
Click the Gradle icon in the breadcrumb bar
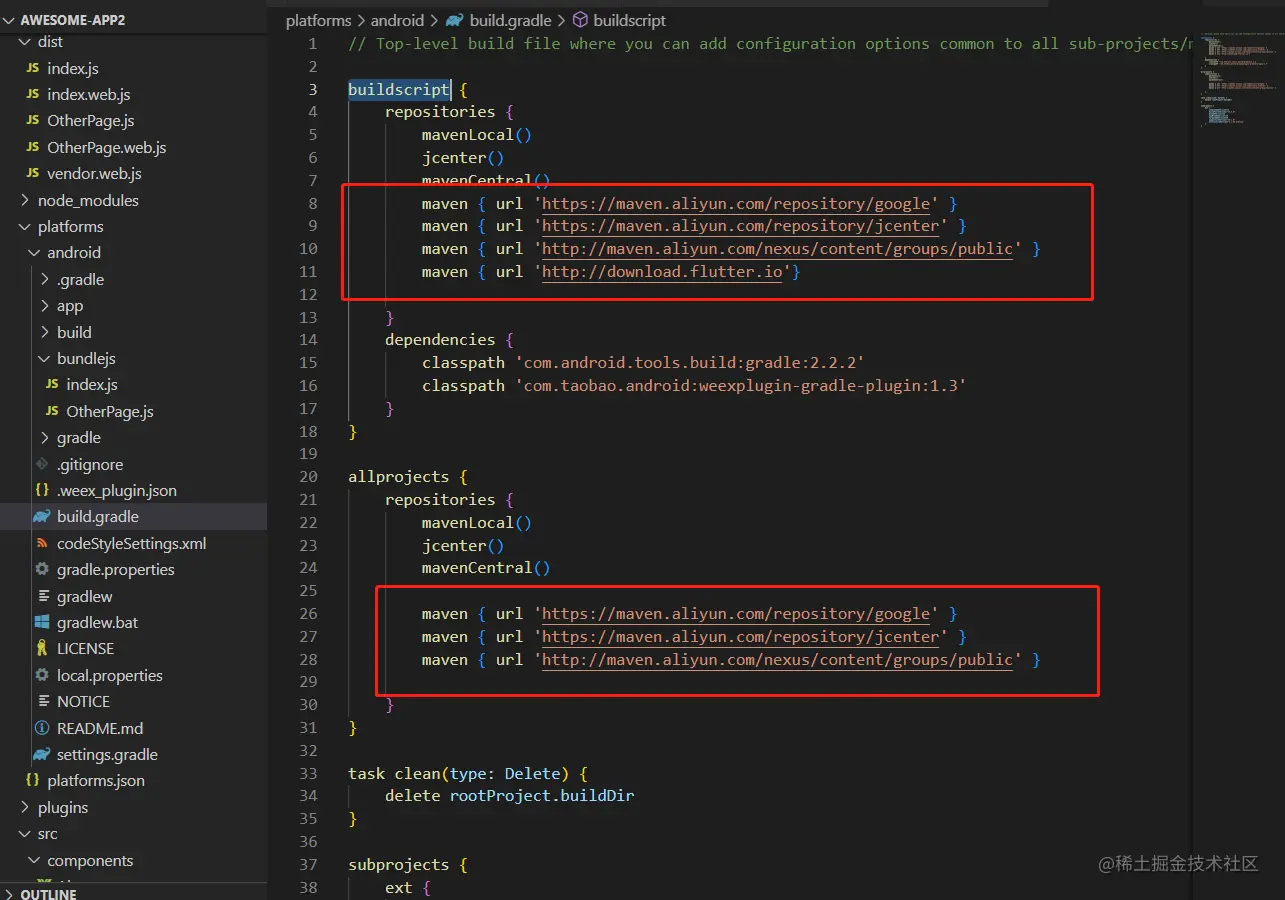(455, 20)
